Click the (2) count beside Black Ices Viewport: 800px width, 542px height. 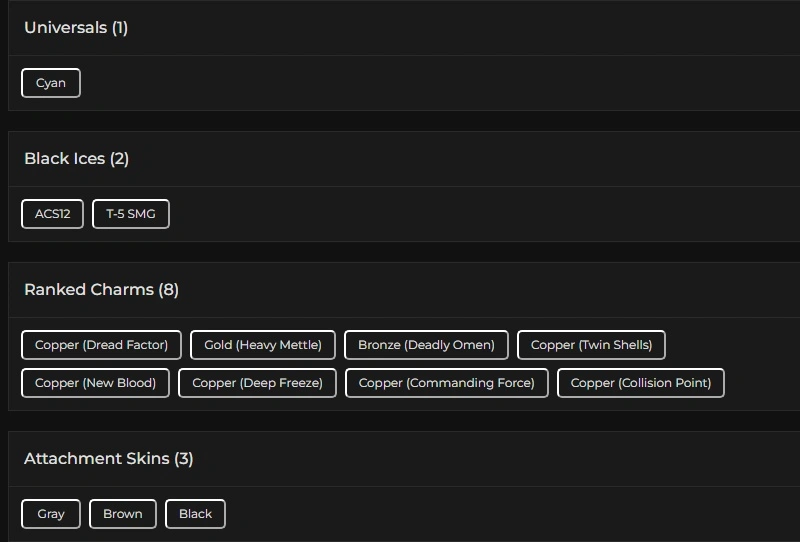pyautogui.click(x=119, y=159)
